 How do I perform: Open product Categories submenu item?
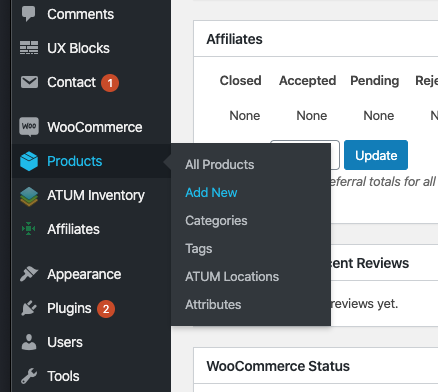pos(216,221)
